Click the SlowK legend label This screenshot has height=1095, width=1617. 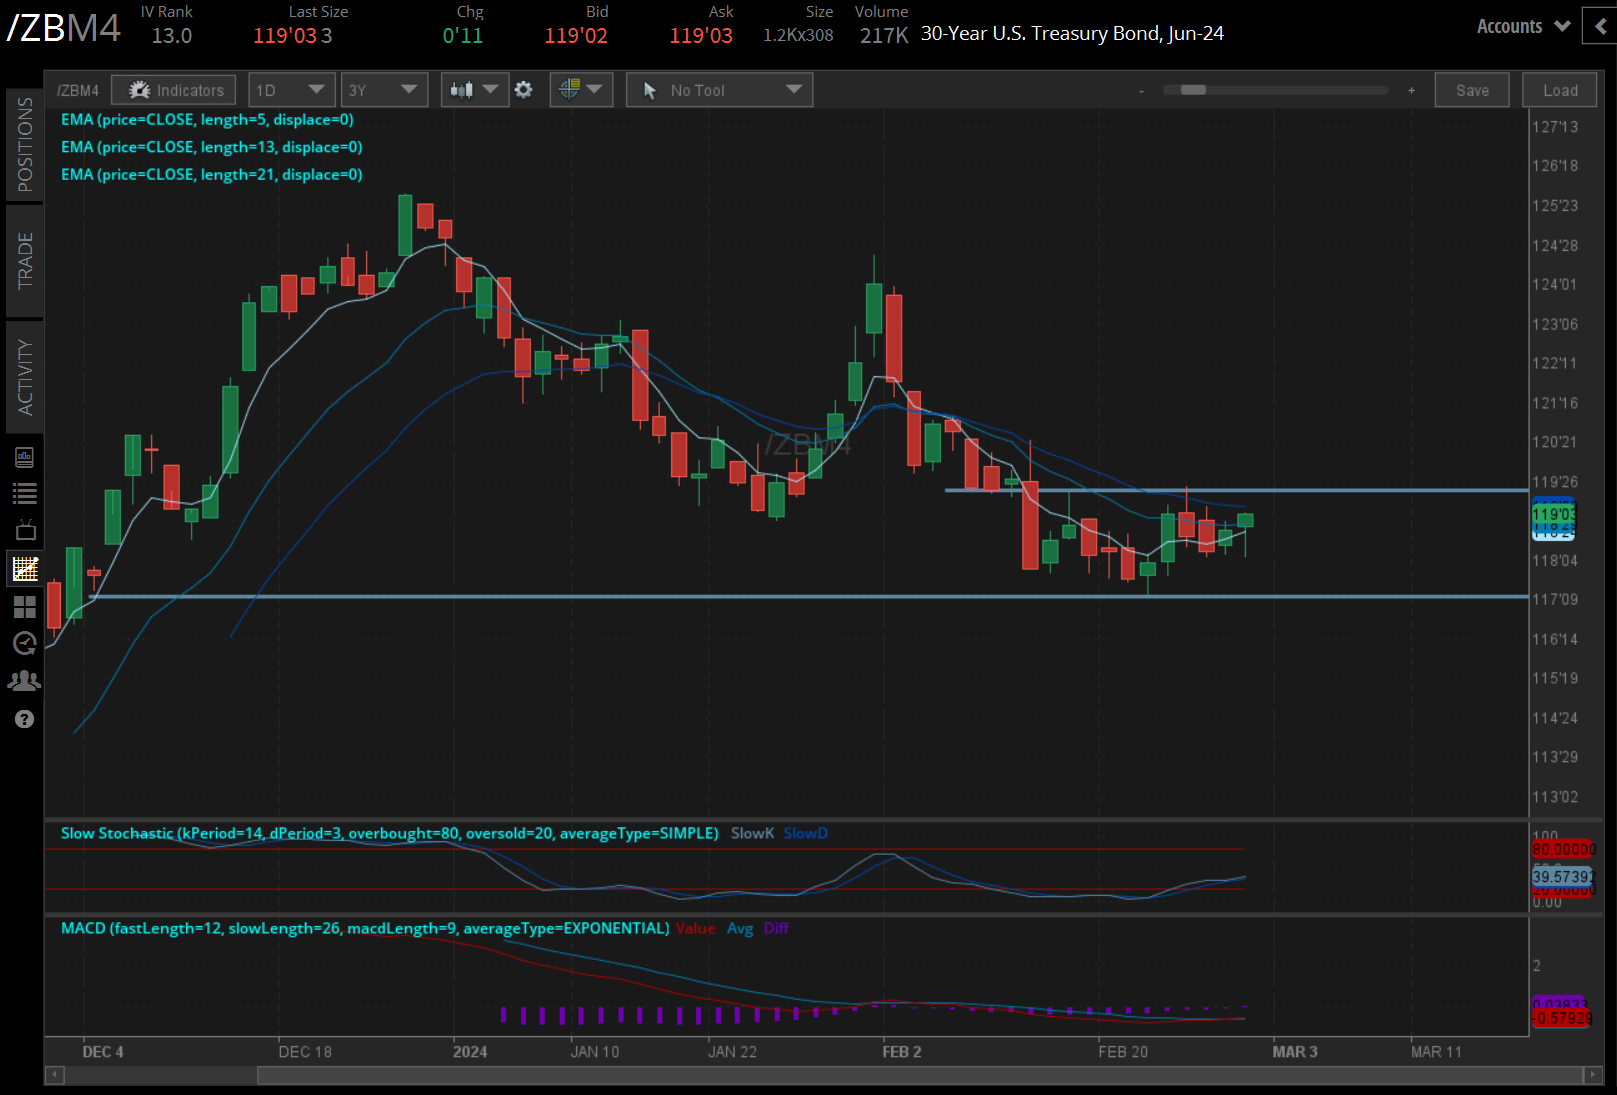click(x=752, y=833)
